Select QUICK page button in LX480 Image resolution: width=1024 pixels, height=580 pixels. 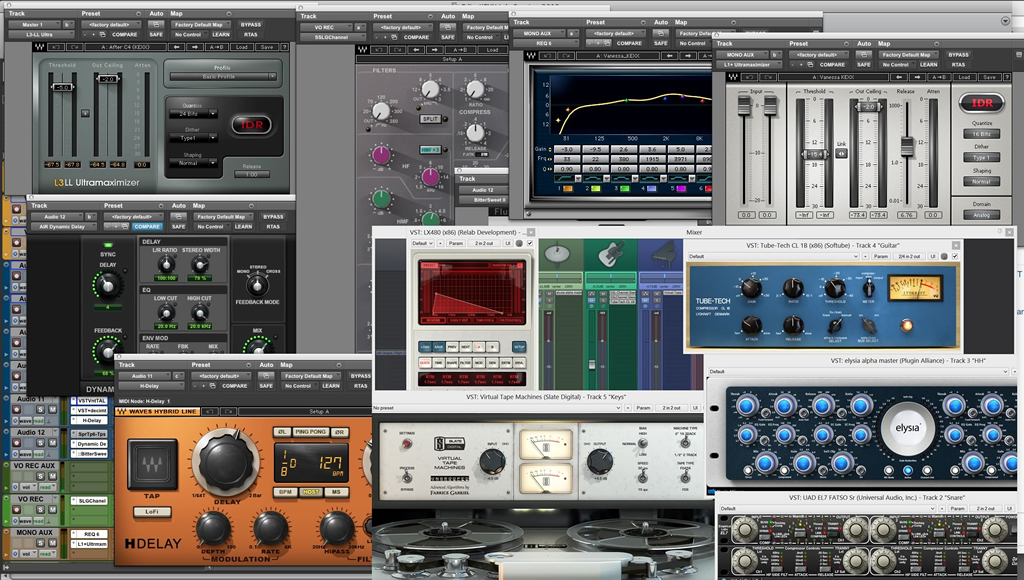tap(425, 362)
